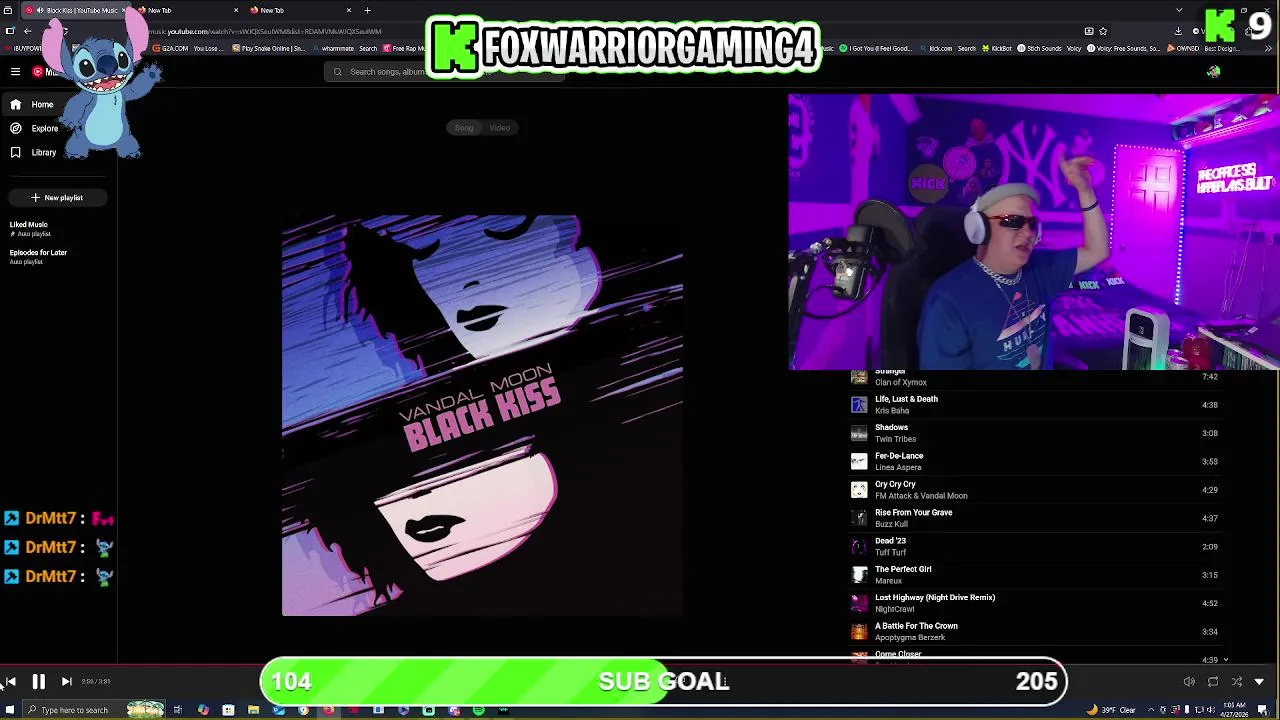Toggle the hamburger guide menu
1280x720 pixels.
pos(15,72)
